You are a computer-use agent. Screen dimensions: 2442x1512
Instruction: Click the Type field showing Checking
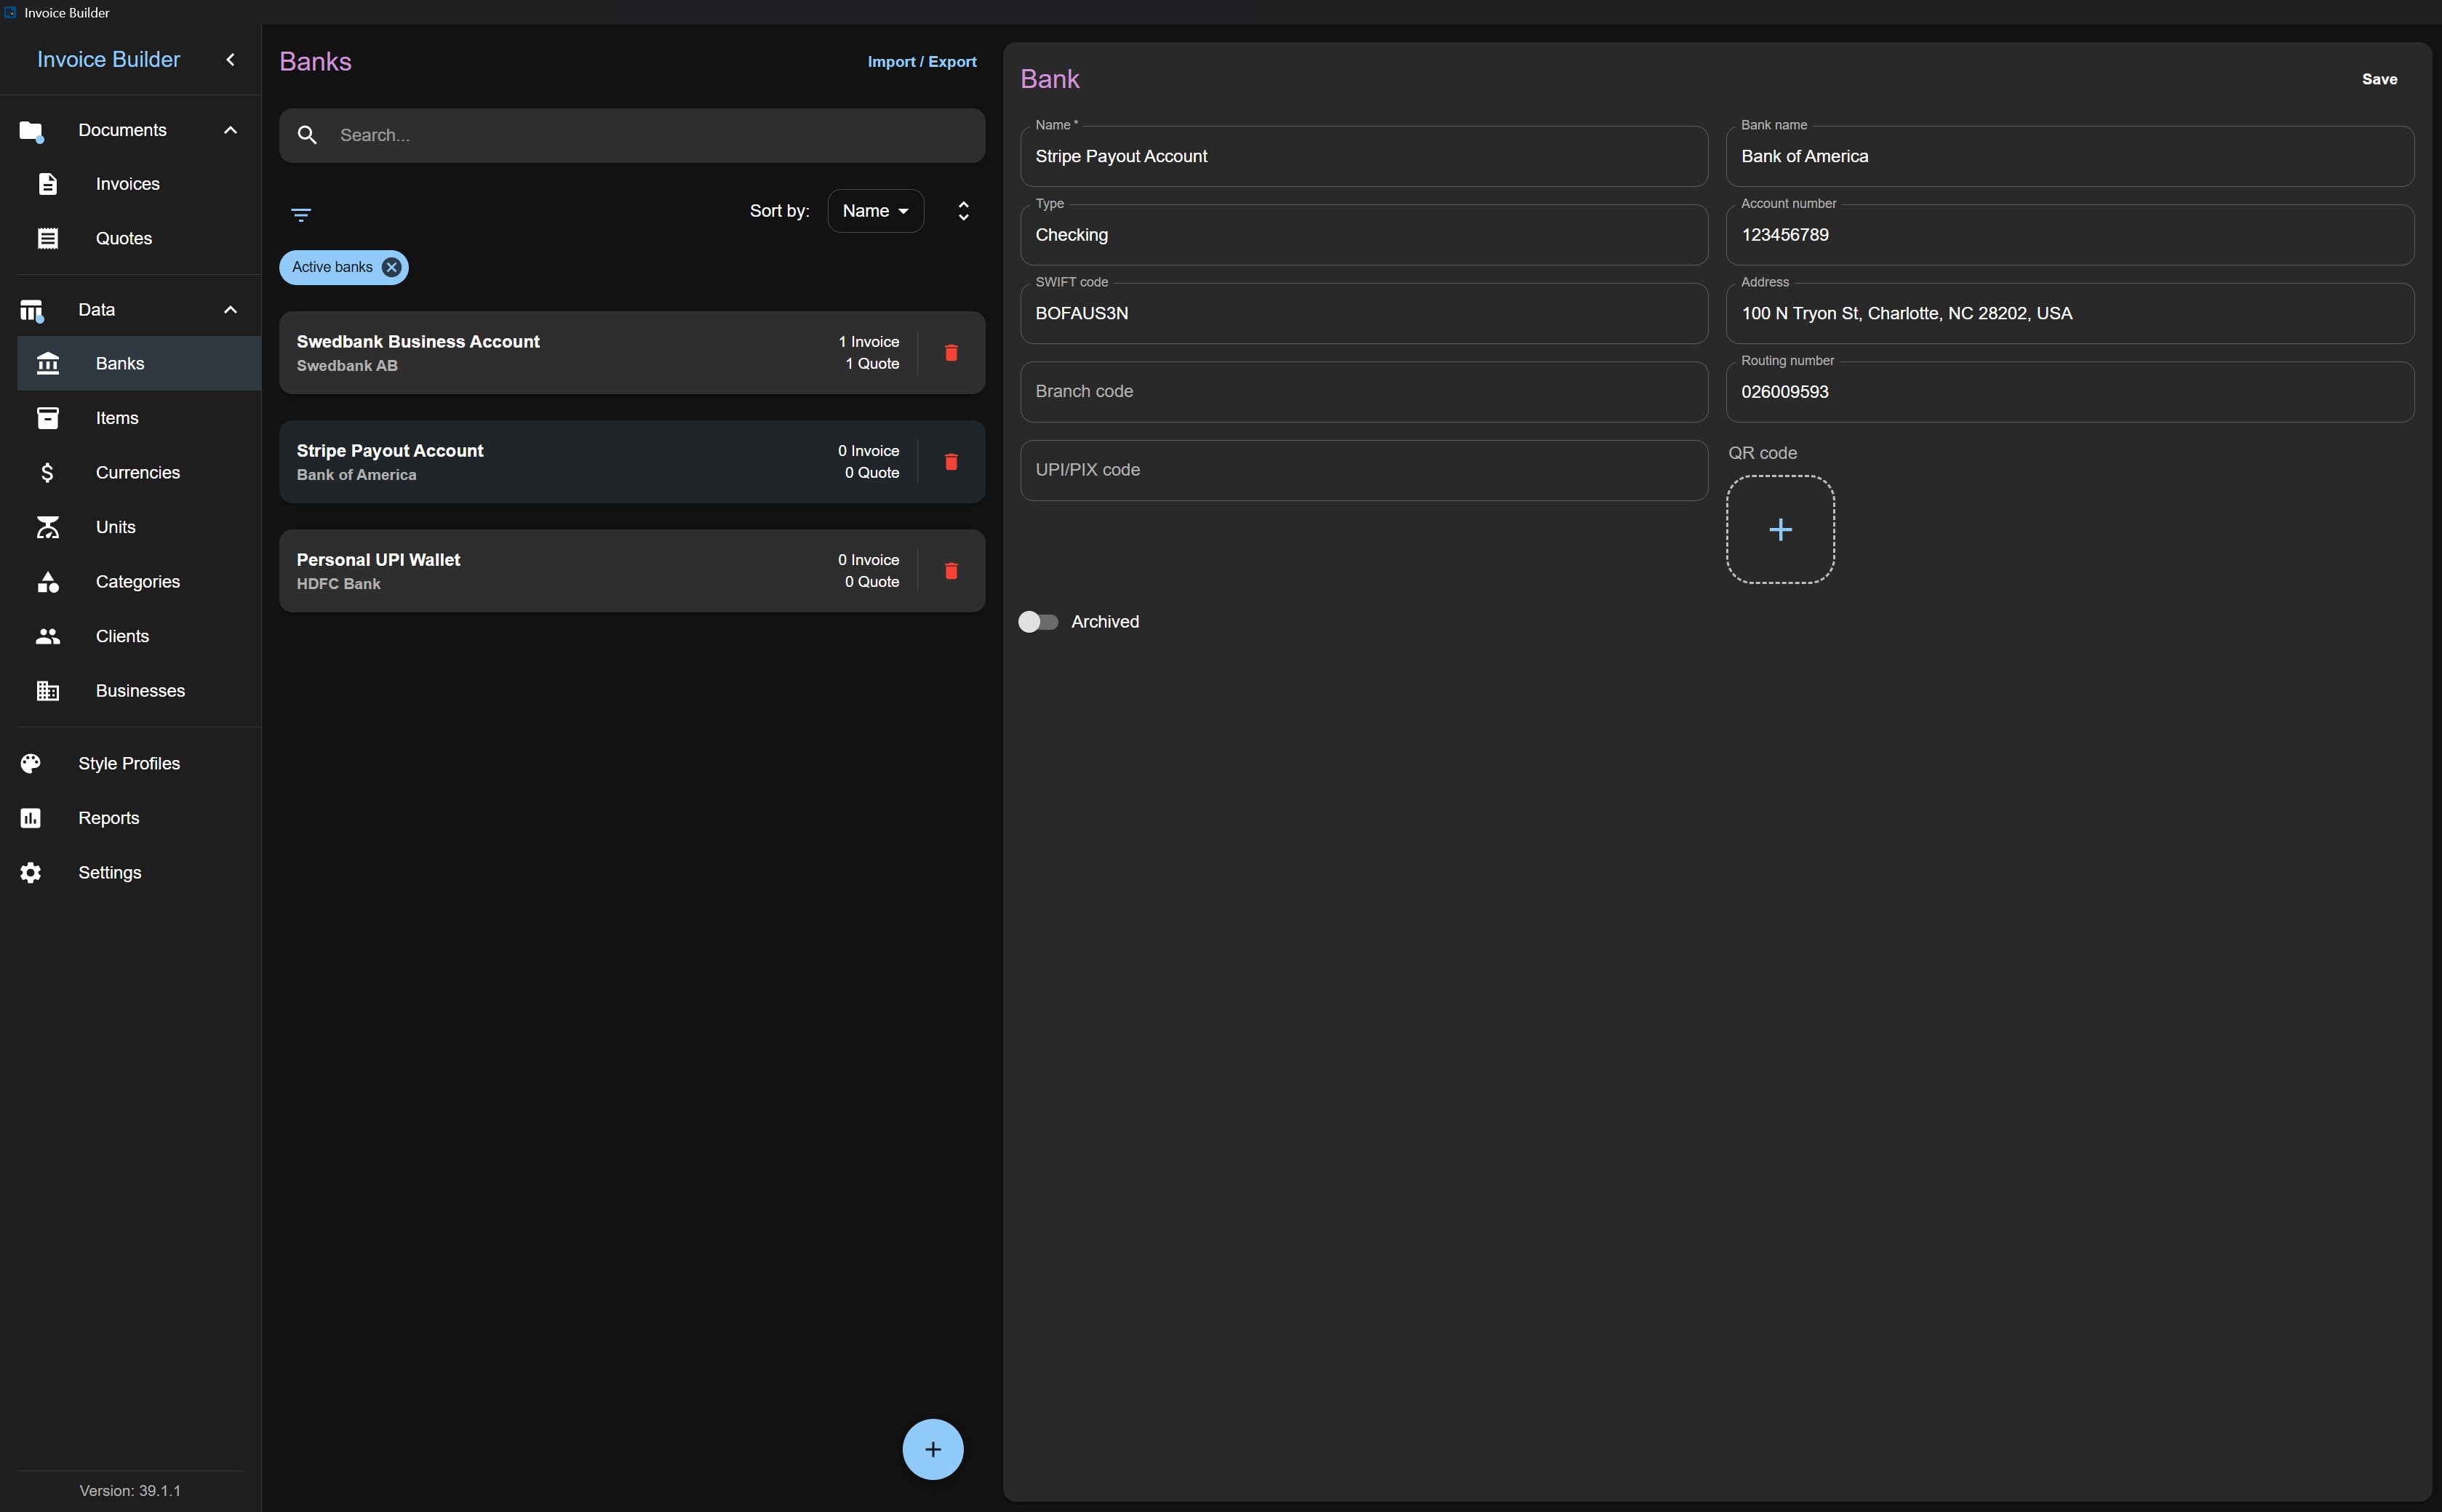(x=1364, y=235)
